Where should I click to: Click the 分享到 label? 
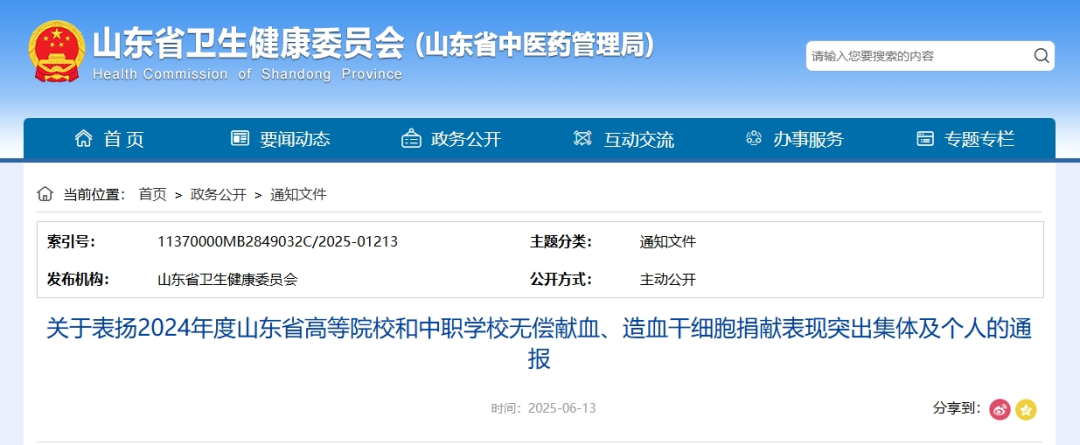pos(957,408)
